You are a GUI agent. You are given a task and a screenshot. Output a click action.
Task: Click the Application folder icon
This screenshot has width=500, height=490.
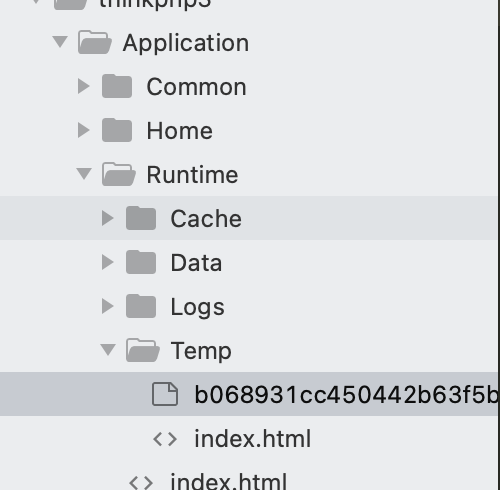tap(95, 42)
